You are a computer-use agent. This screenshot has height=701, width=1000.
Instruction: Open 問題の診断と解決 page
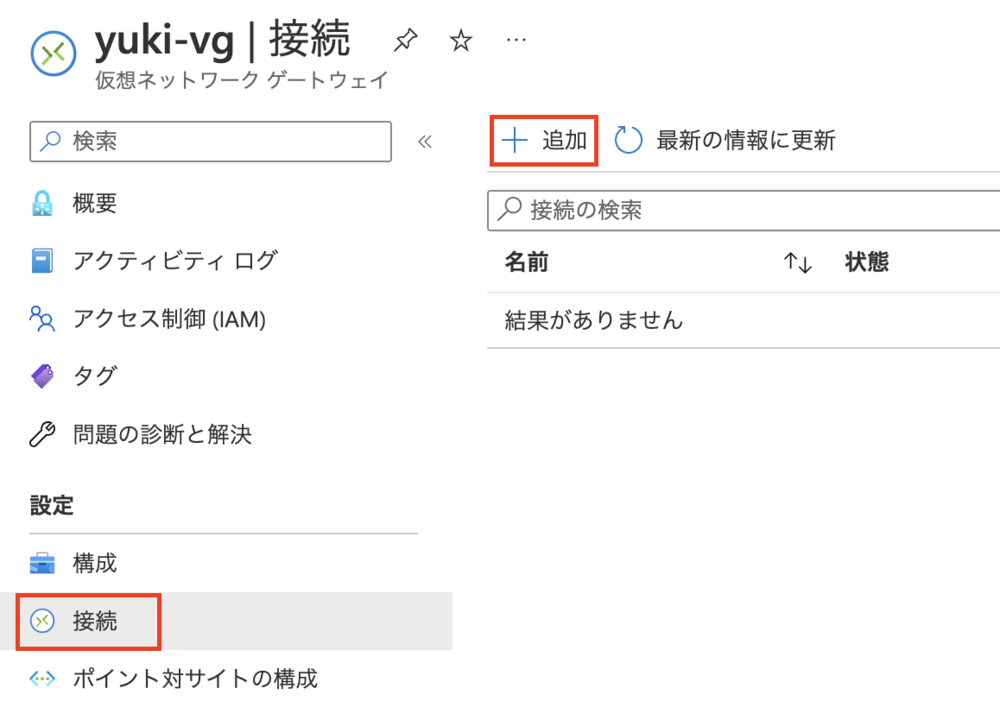coord(162,435)
